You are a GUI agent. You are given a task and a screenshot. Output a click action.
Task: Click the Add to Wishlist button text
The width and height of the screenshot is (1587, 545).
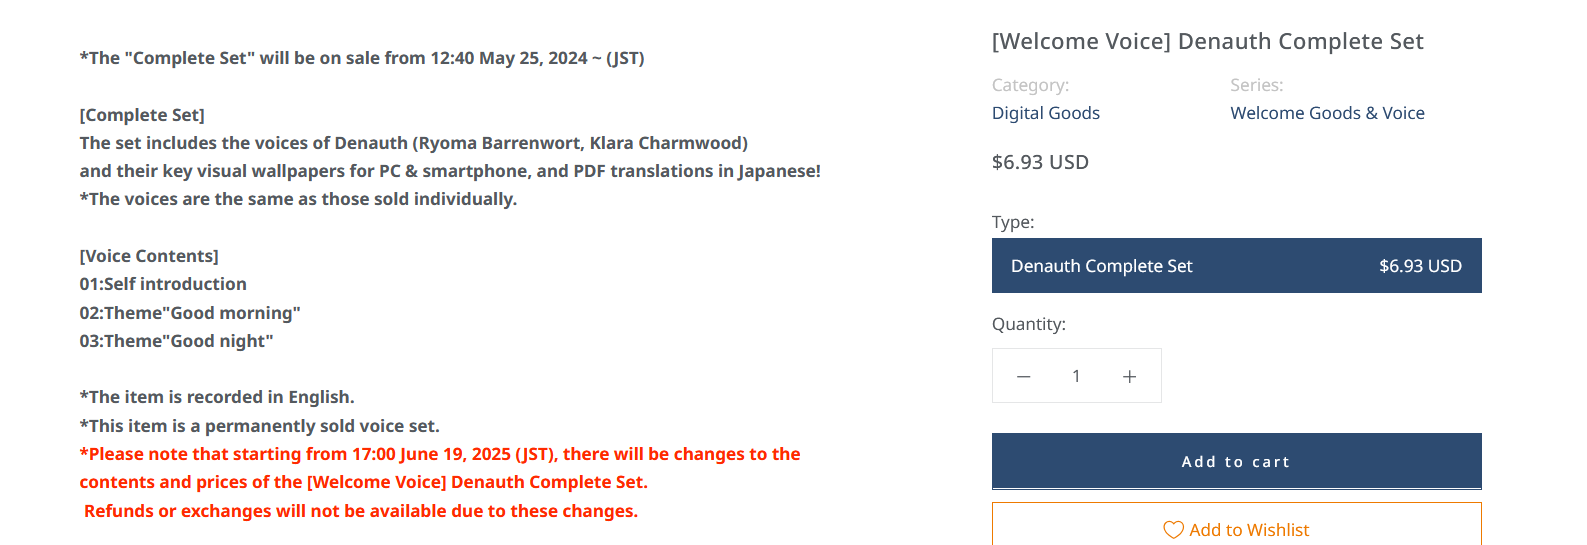[x=1249, y=530]
